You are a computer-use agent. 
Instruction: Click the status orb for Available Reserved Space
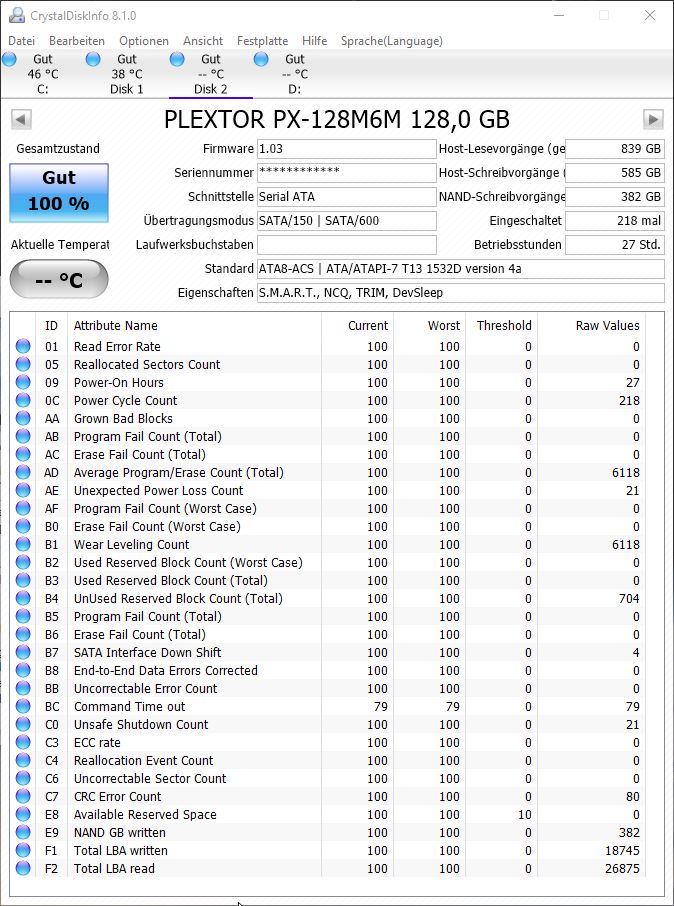coord(23,814)
